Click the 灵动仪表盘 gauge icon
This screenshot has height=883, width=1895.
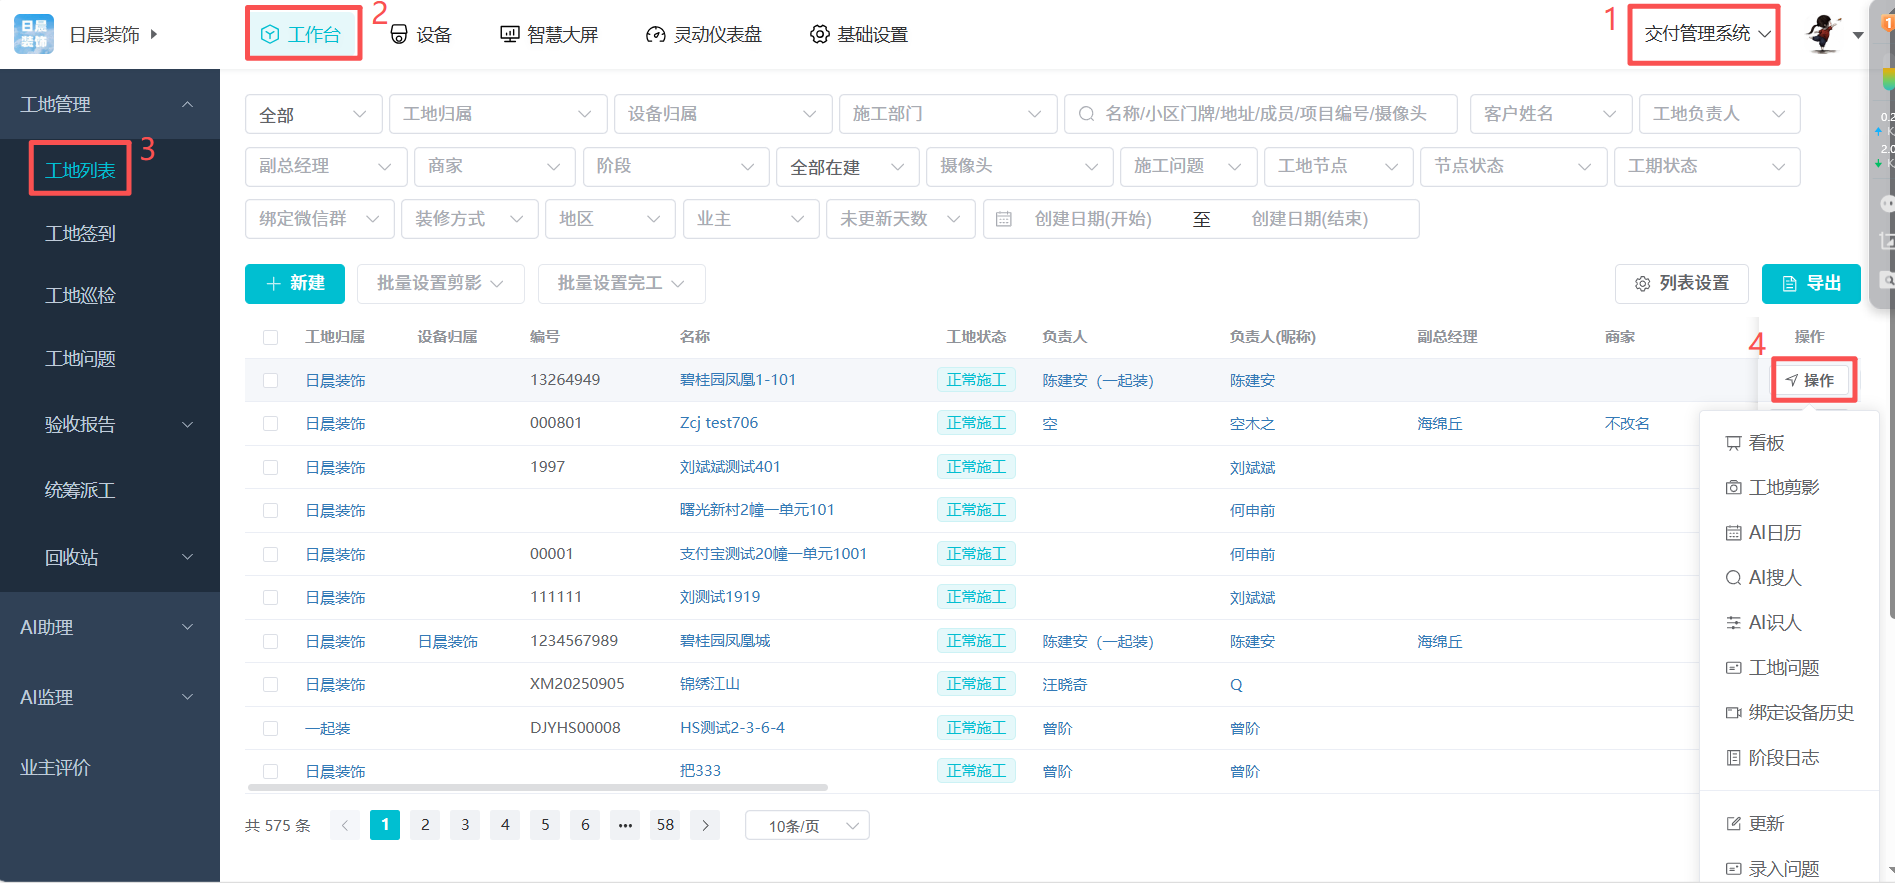[656, 35]
